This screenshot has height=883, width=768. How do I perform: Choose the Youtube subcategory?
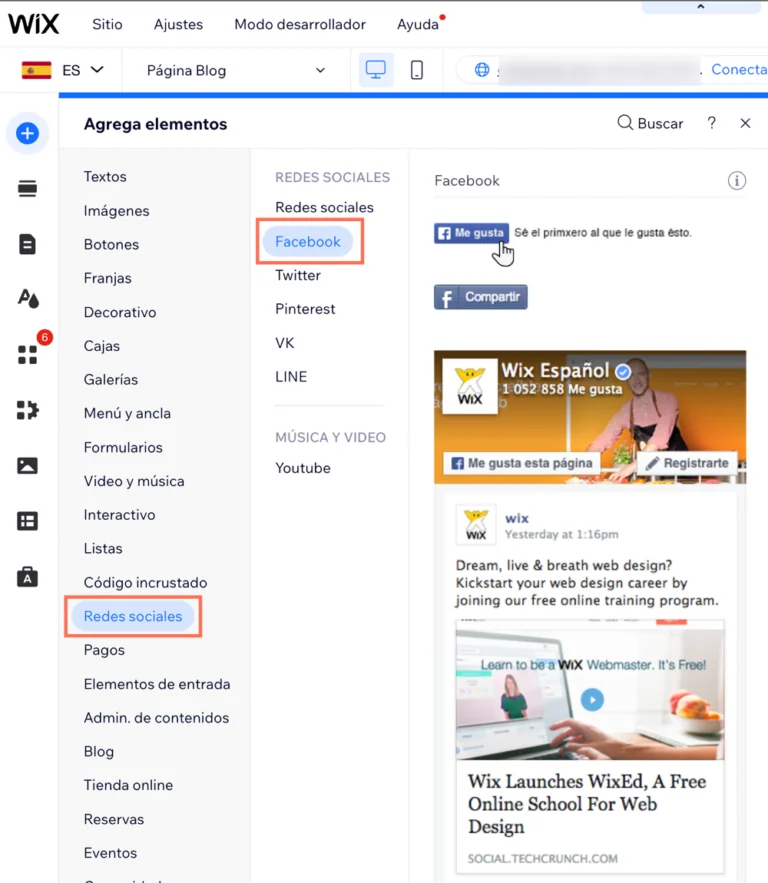[x=302, y=468]
